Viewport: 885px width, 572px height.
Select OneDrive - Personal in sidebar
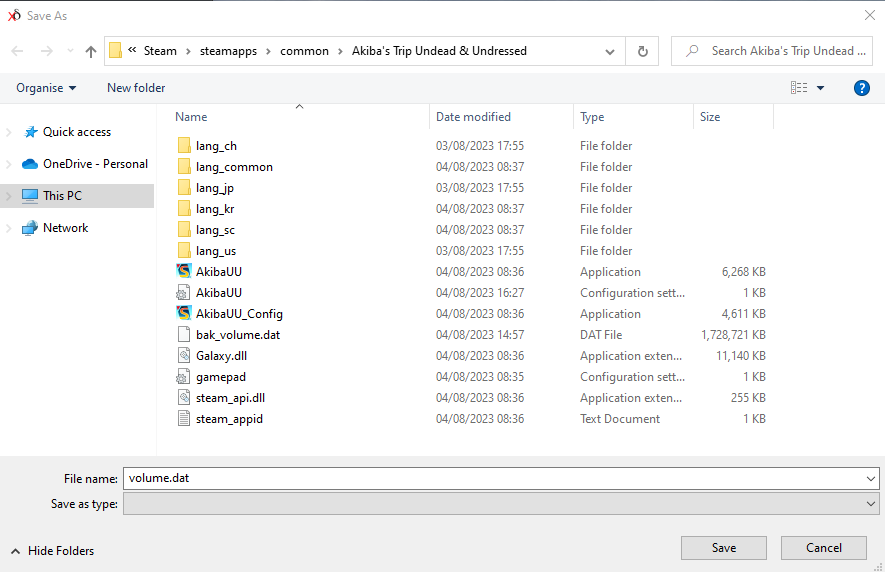(x=95, y=164)
